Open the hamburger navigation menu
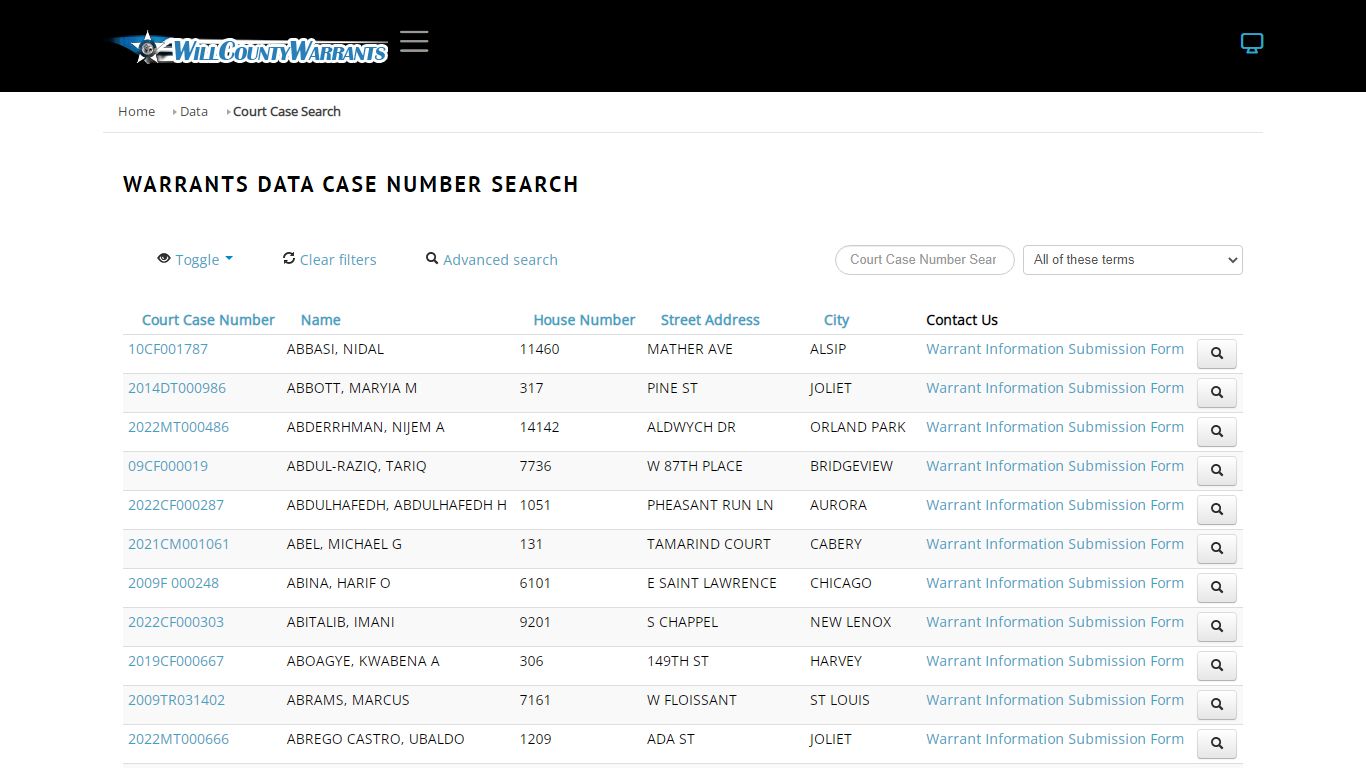This screenshot has width=1366, height=768. click(x=414, y=41)
